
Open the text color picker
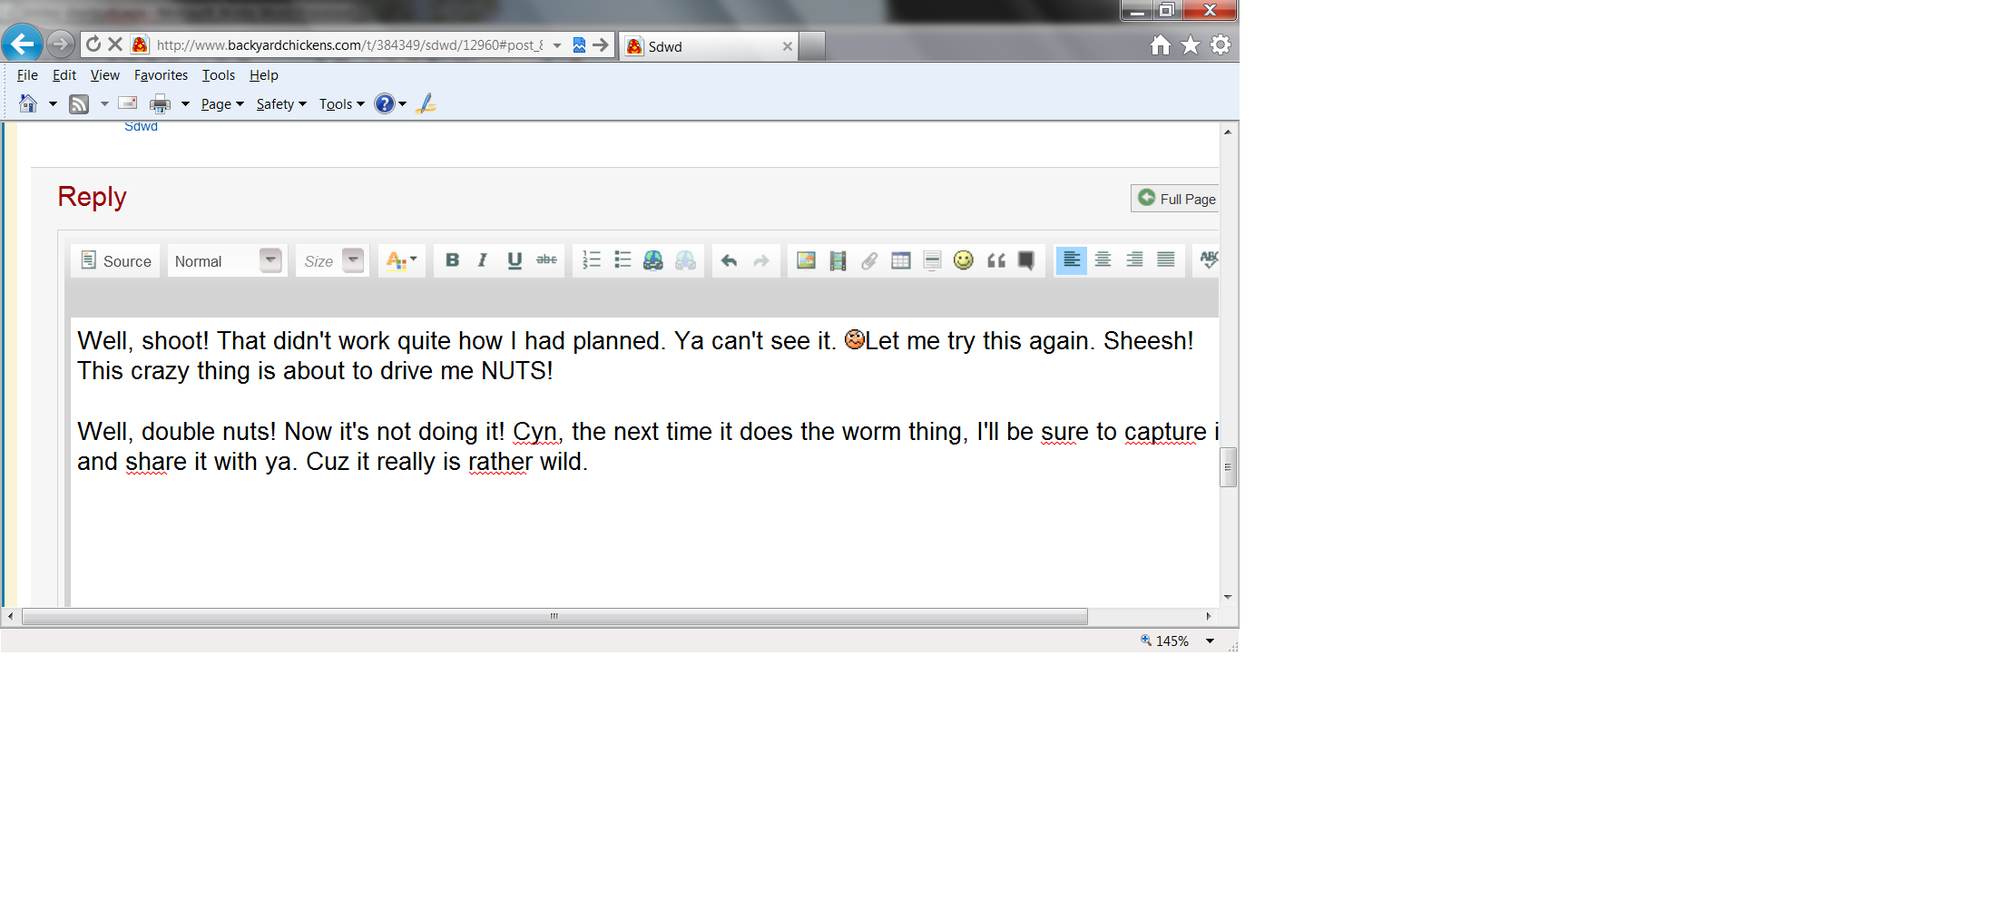[401, 261]
